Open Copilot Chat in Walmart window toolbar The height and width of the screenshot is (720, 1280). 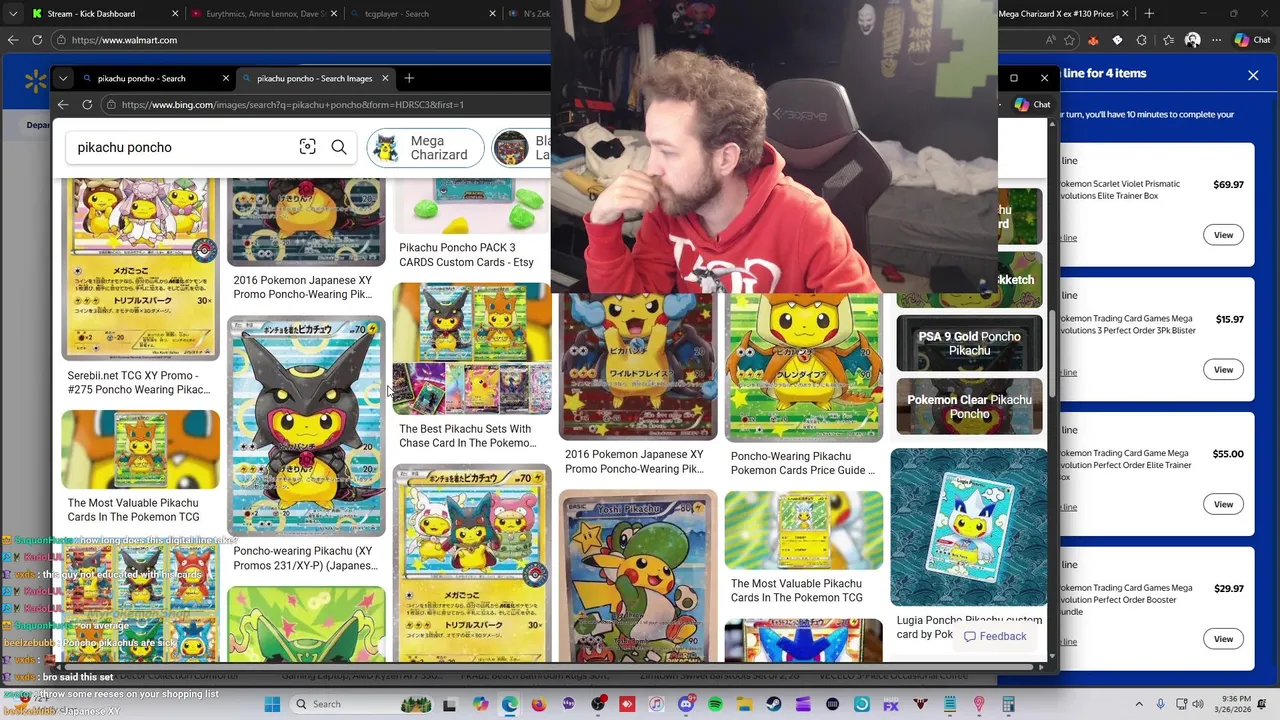tap(1253, 40)
